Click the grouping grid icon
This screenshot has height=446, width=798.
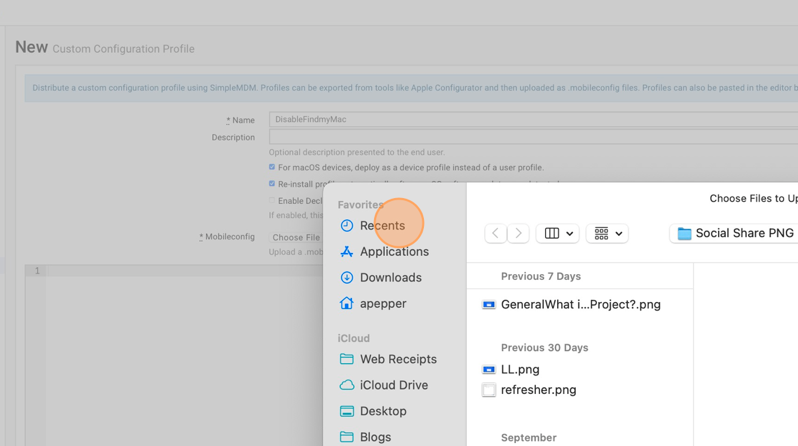pos(601,233)
